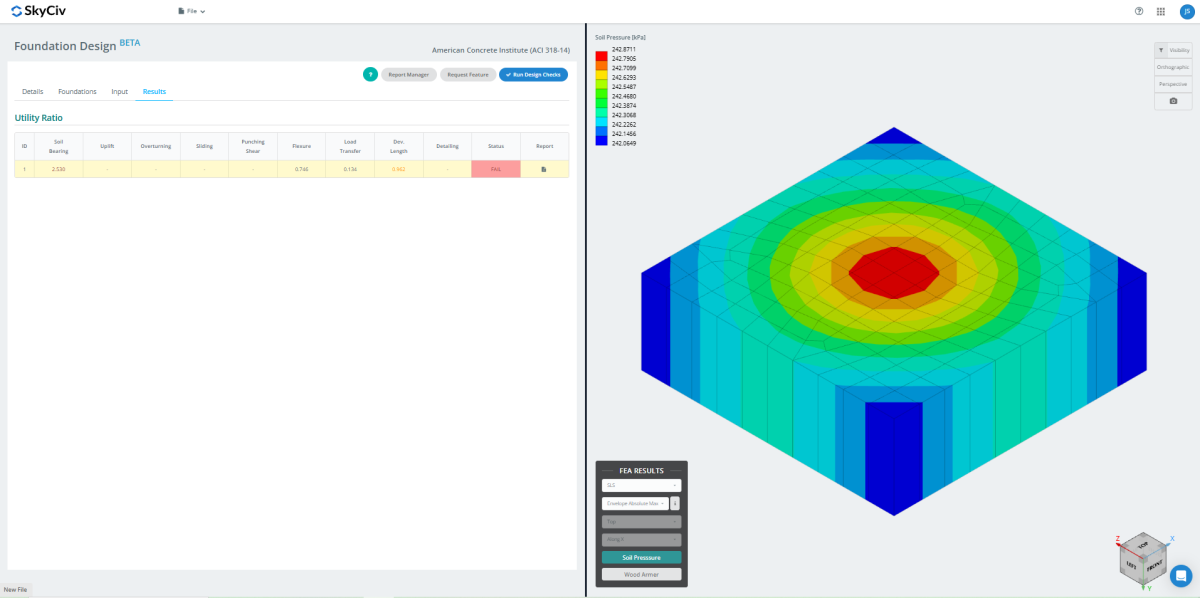The height and width of the screenshot is (598, 1200).
Task: Switch the view to Perspective
Action: tap(1172, 84)
